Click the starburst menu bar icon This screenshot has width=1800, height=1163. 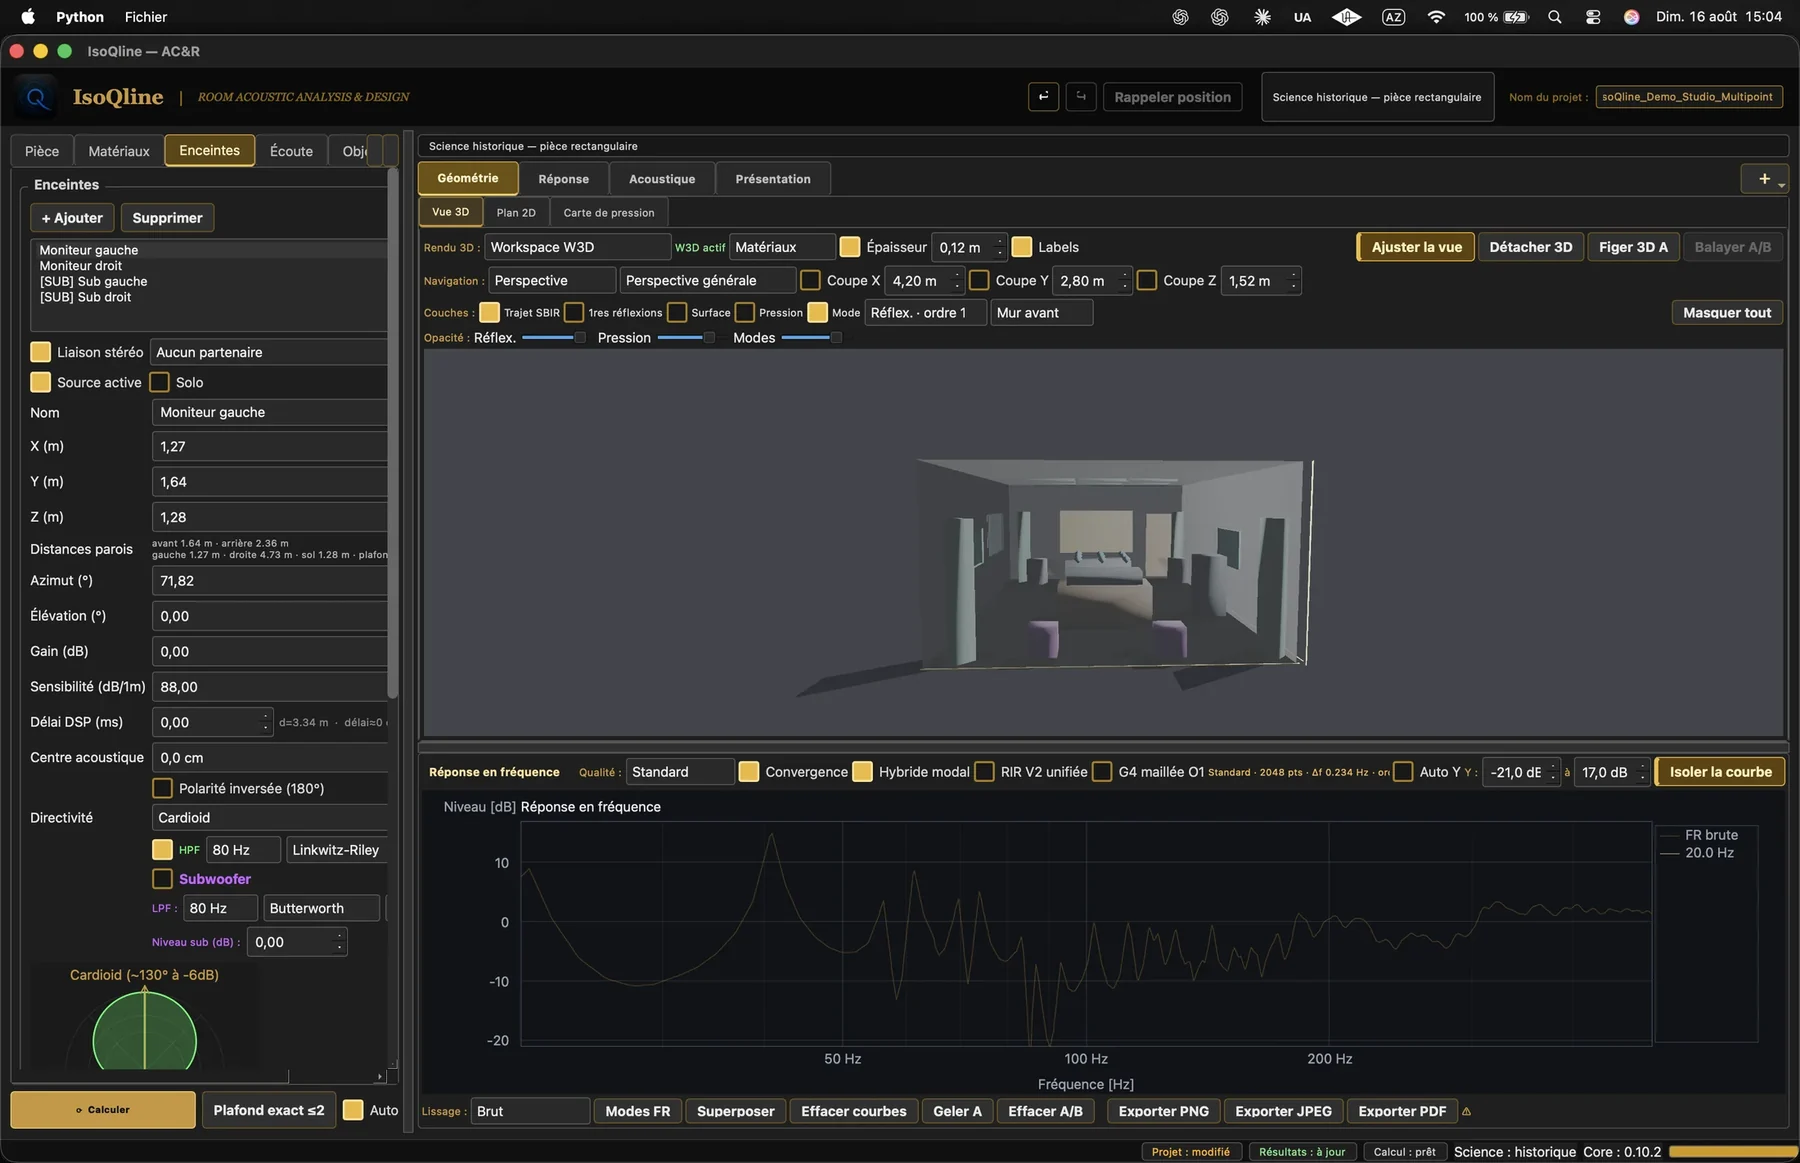(1262, 17)
